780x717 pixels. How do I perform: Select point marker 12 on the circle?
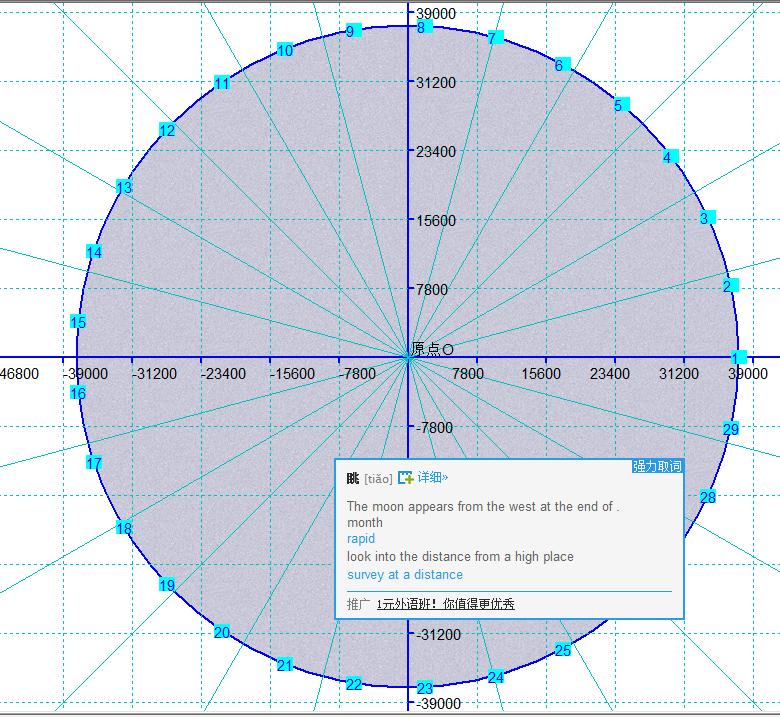[x=167, y=130]
